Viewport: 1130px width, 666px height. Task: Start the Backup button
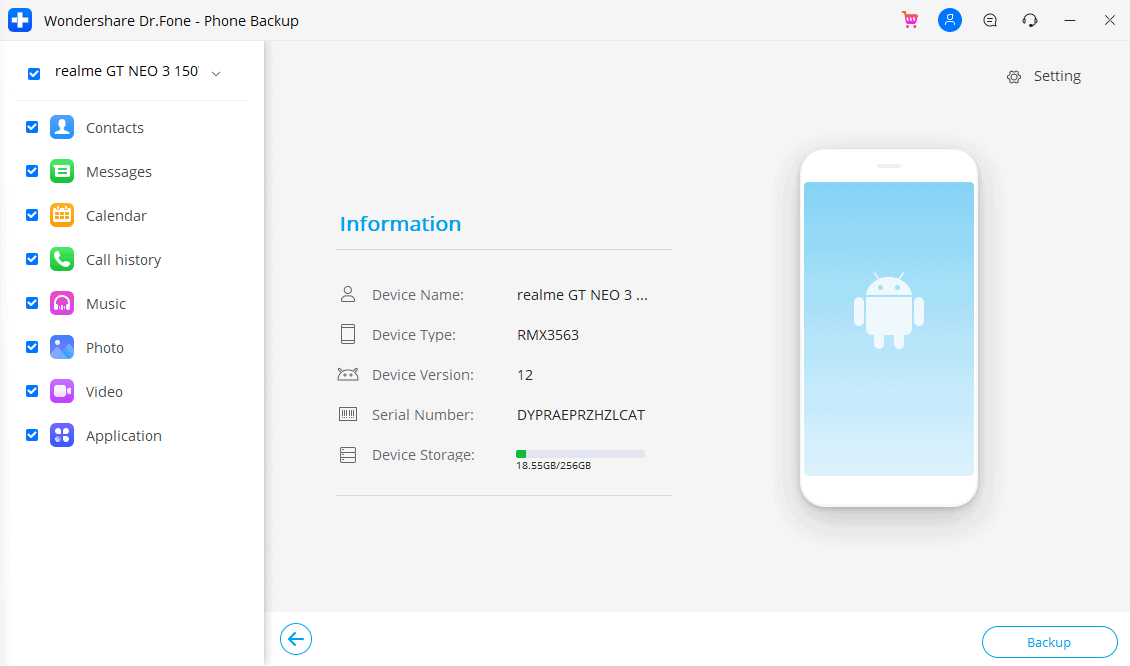point(1049,642)
